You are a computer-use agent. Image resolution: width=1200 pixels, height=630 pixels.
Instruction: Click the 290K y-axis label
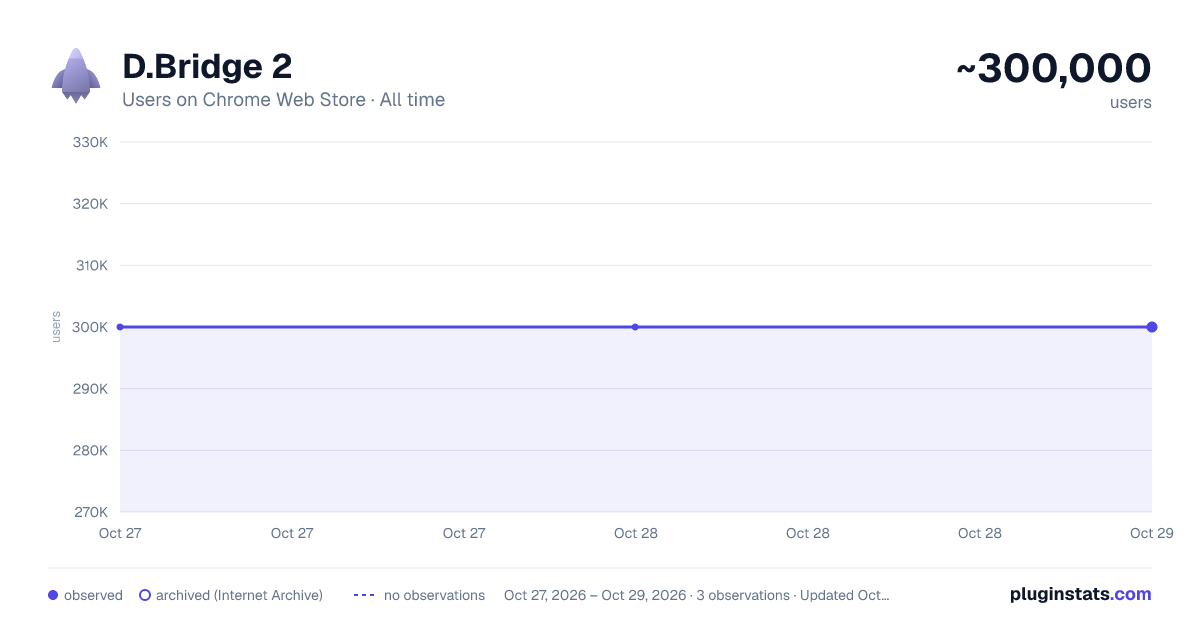tap(90, 389)
